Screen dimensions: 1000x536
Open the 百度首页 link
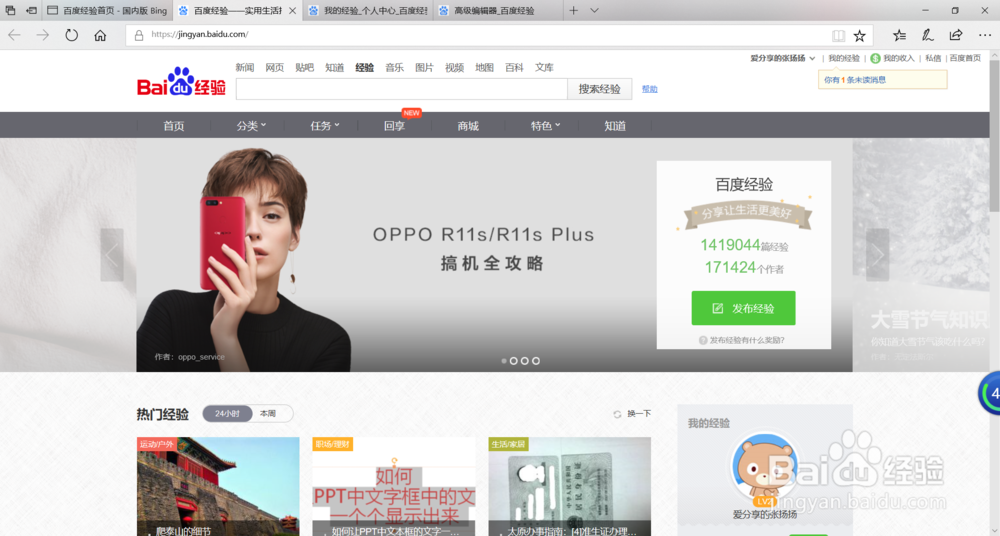(965, 58)
